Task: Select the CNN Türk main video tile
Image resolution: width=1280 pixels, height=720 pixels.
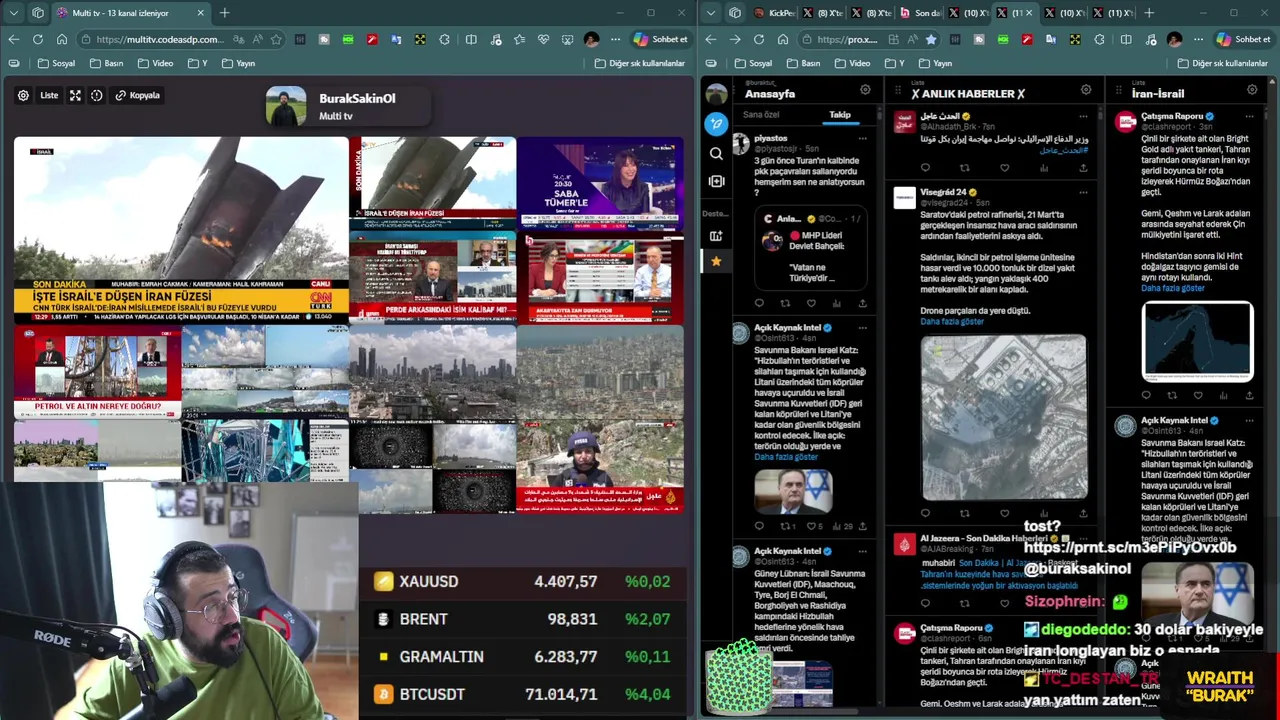Action: [x=181, y=230]
